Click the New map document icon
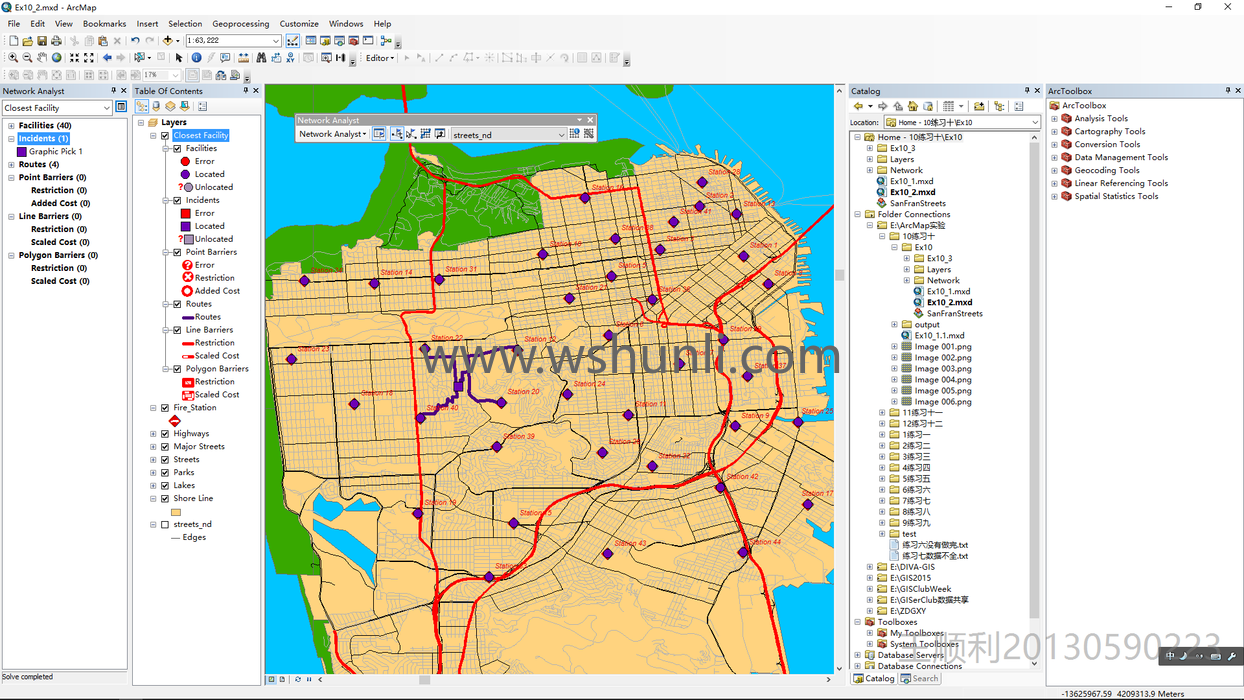Viewport: 1244px width, 700px height. (14, 41)
